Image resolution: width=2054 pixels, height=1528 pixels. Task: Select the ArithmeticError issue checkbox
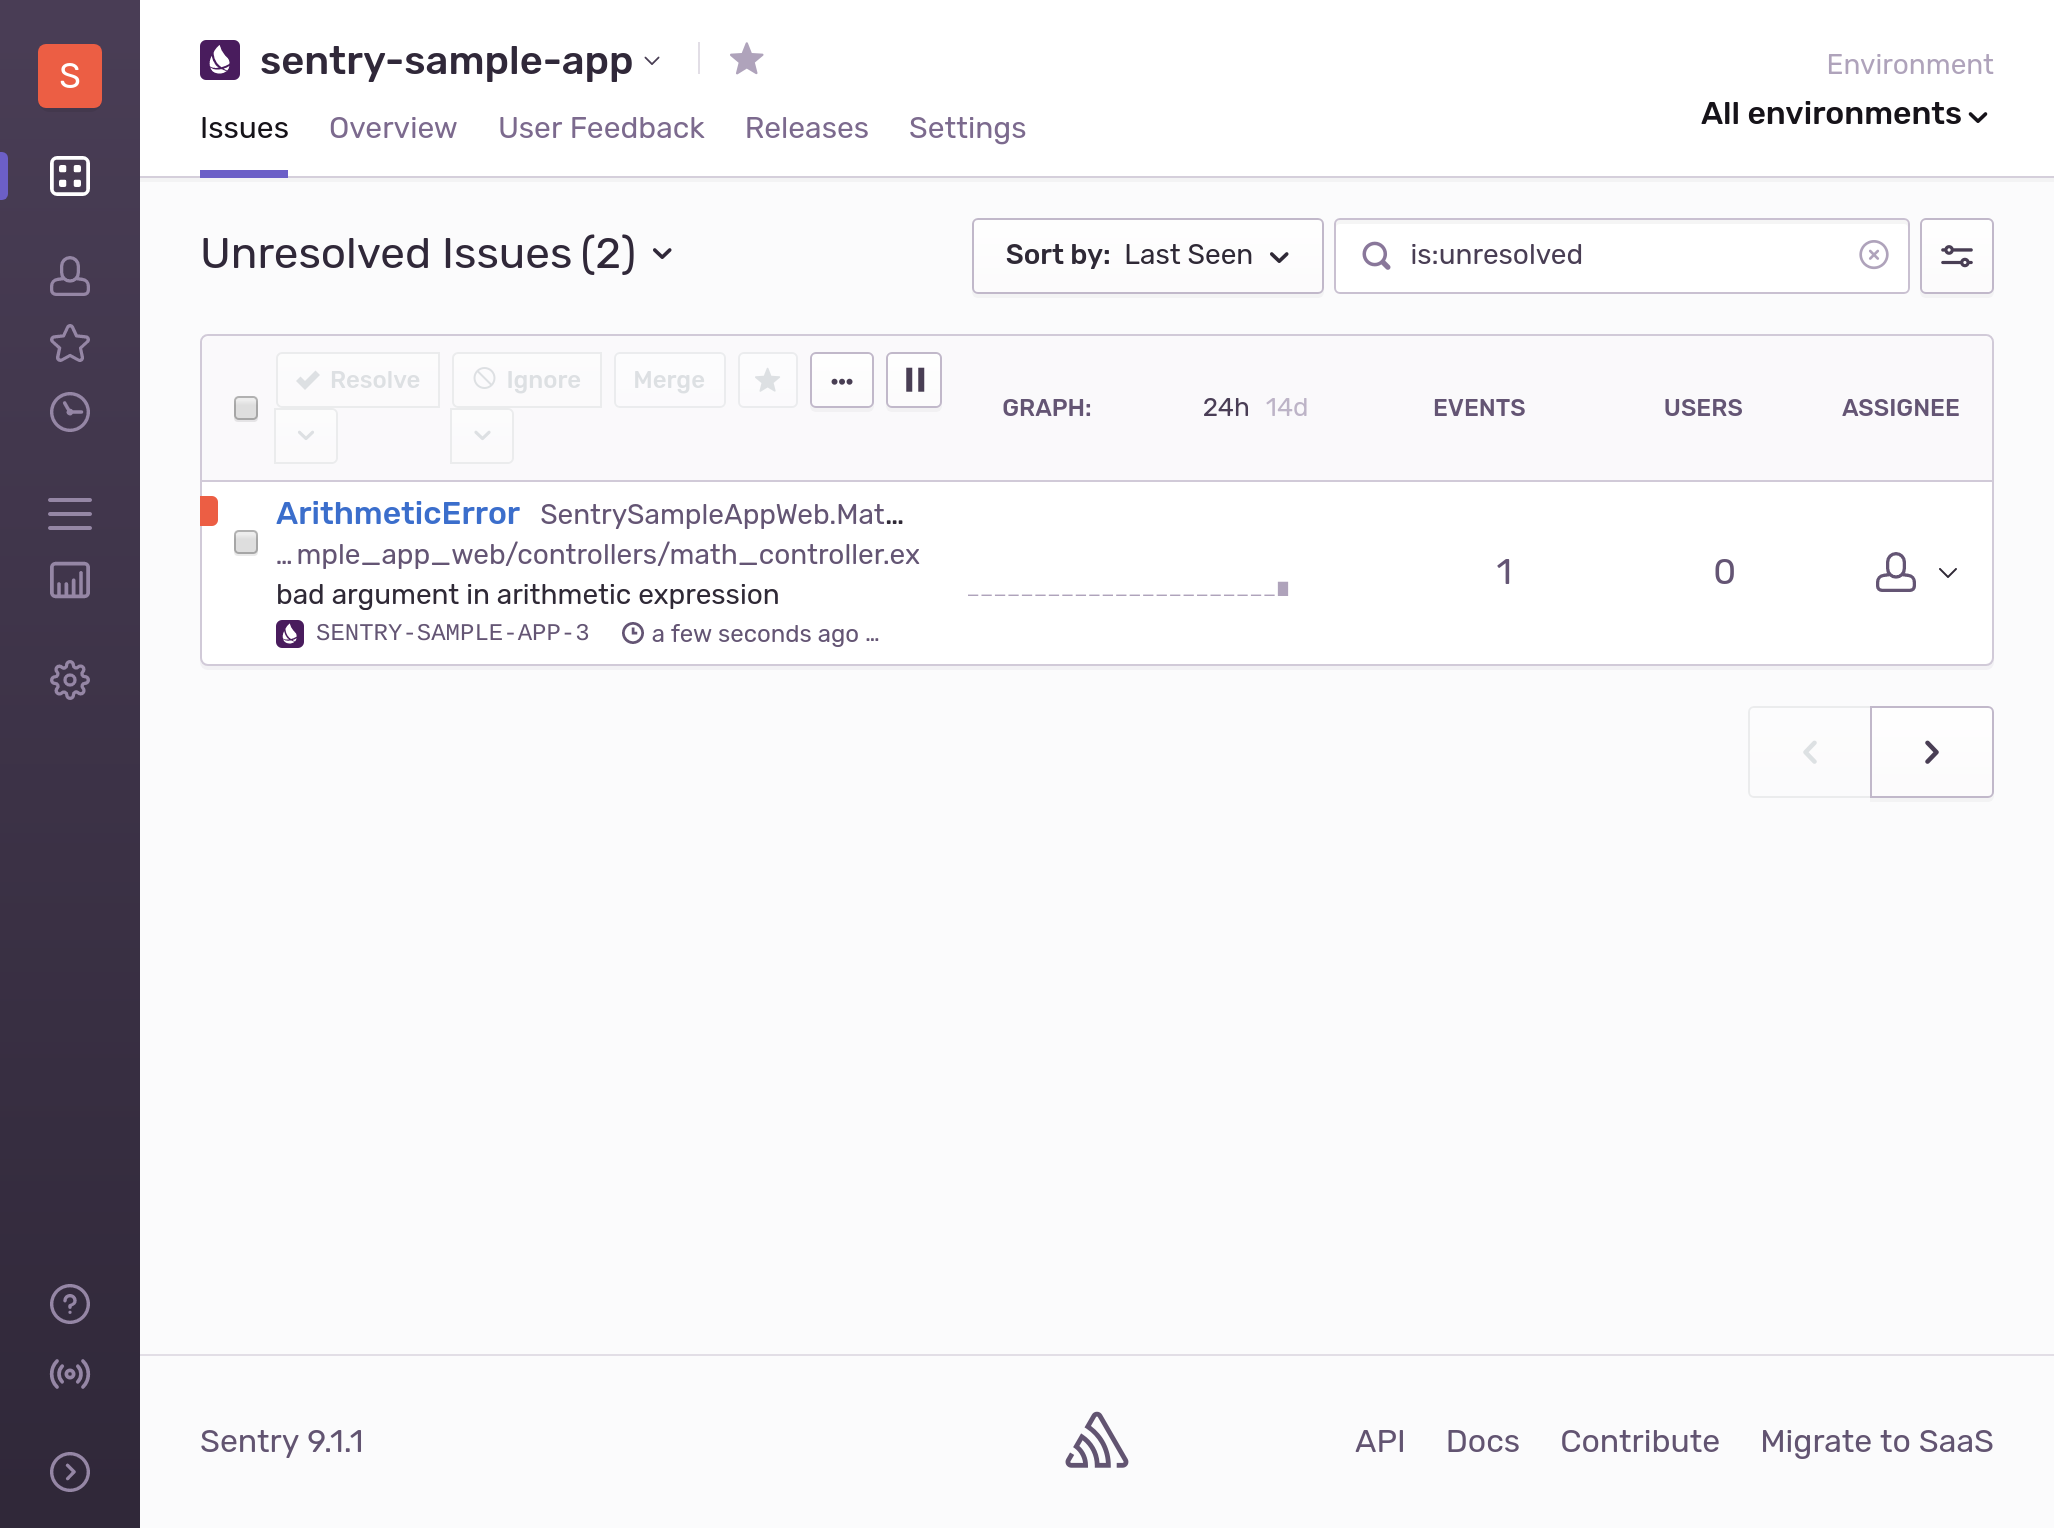[x=246, y=542]
